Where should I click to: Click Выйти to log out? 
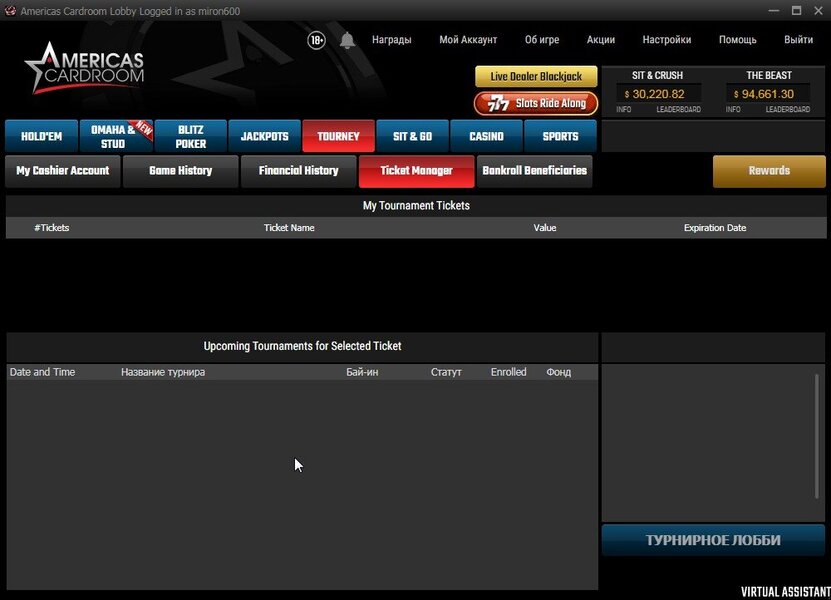tap(798, 40)
